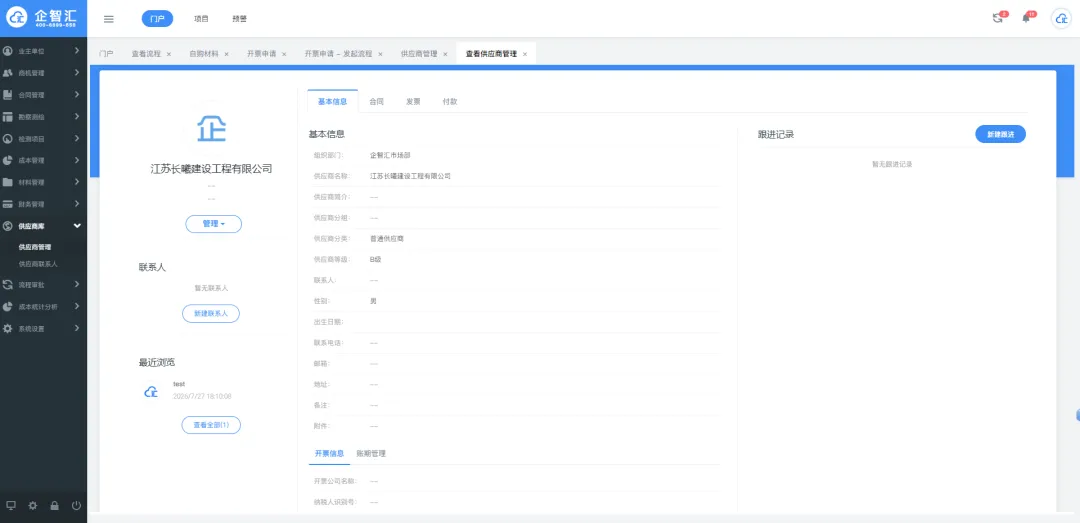The height and width of the screenshot is (523, 1080).
Task: Open the 项目 top navigation item
Action: pyautogui.click(x=201, y=19)
